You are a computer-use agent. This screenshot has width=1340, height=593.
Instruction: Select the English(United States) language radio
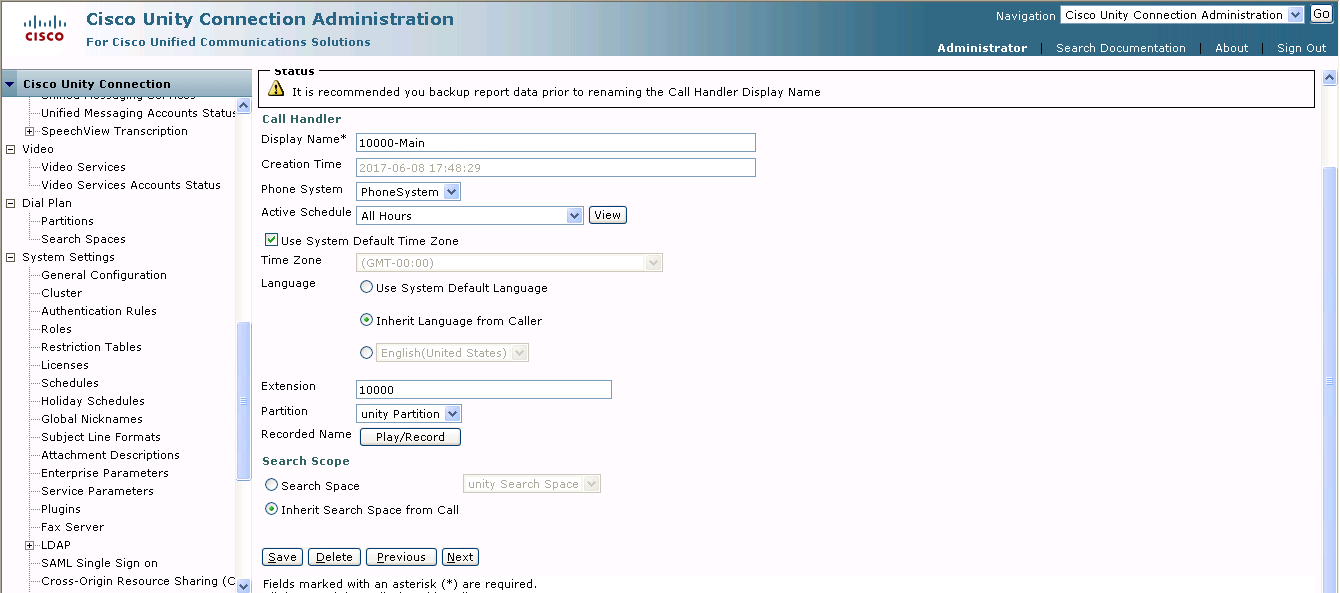point(366,352)
